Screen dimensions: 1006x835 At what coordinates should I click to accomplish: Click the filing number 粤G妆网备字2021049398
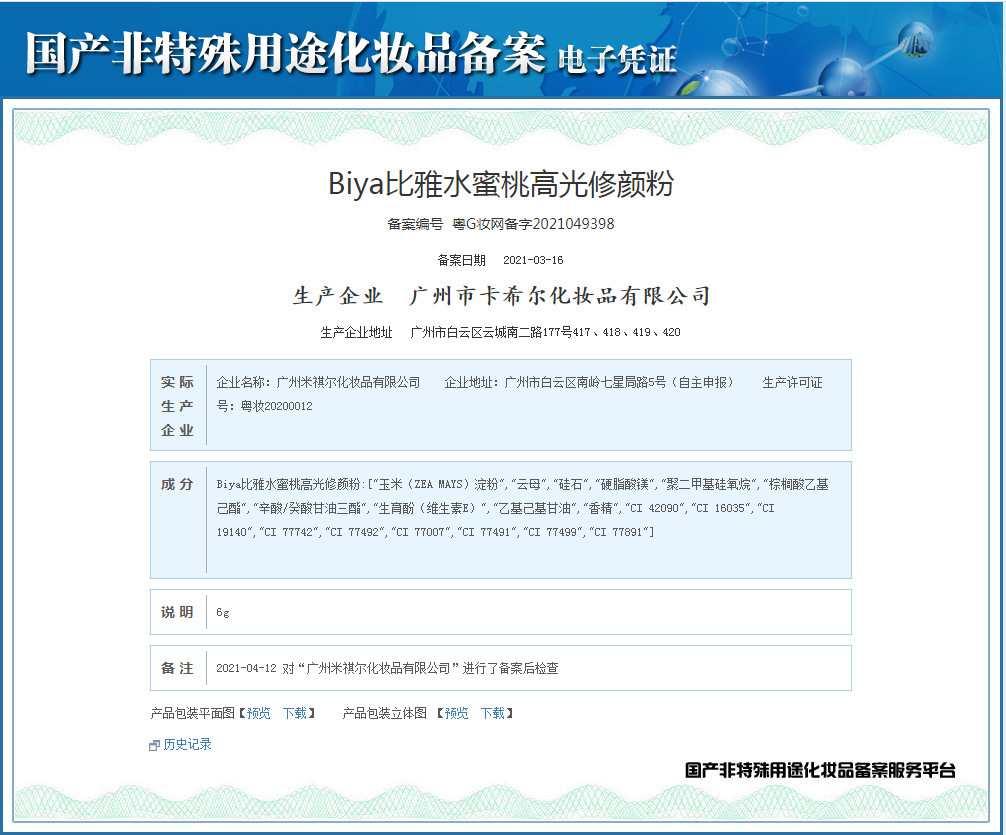[533, 224]
